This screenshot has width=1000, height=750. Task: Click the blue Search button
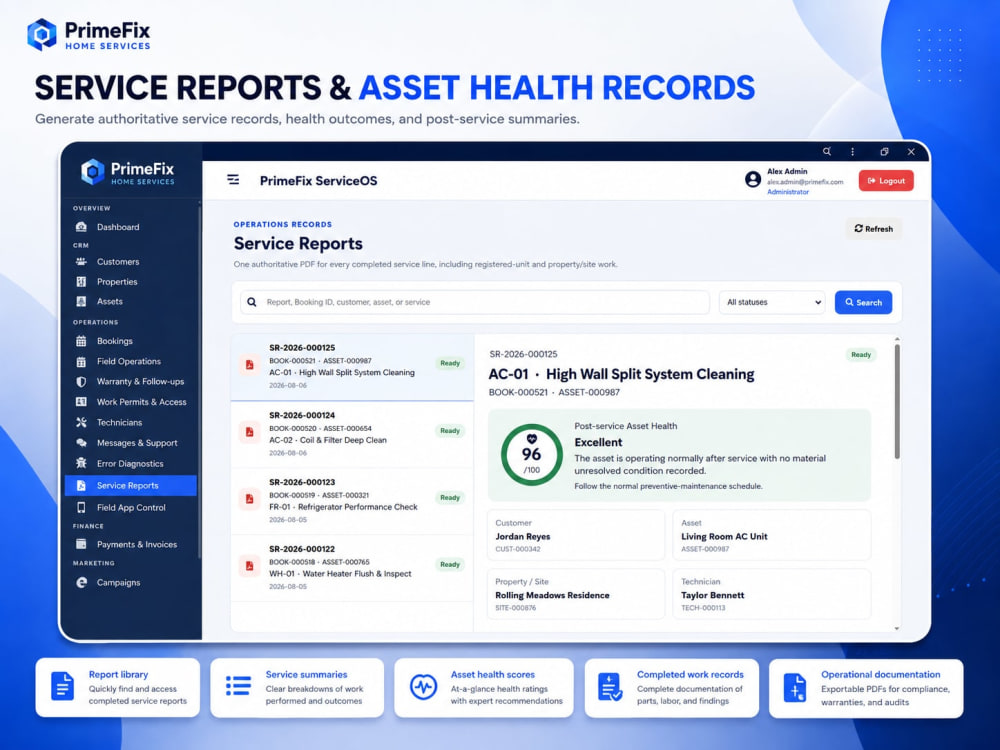pyautogui.click(x=864, y=302)
